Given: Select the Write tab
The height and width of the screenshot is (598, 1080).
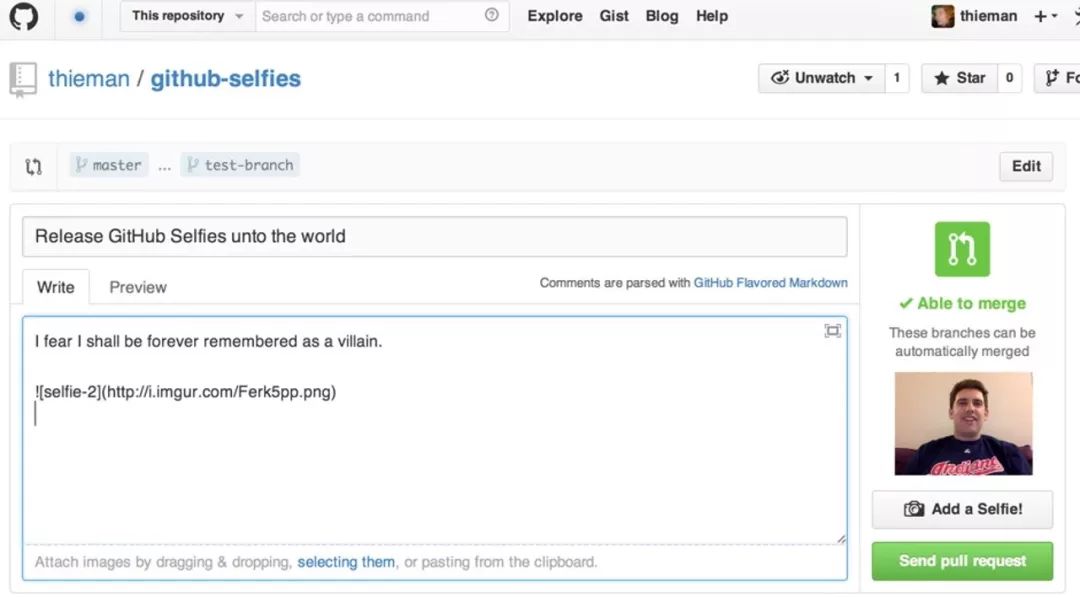Looking at the screenshot, I should (x=56, y=287).
